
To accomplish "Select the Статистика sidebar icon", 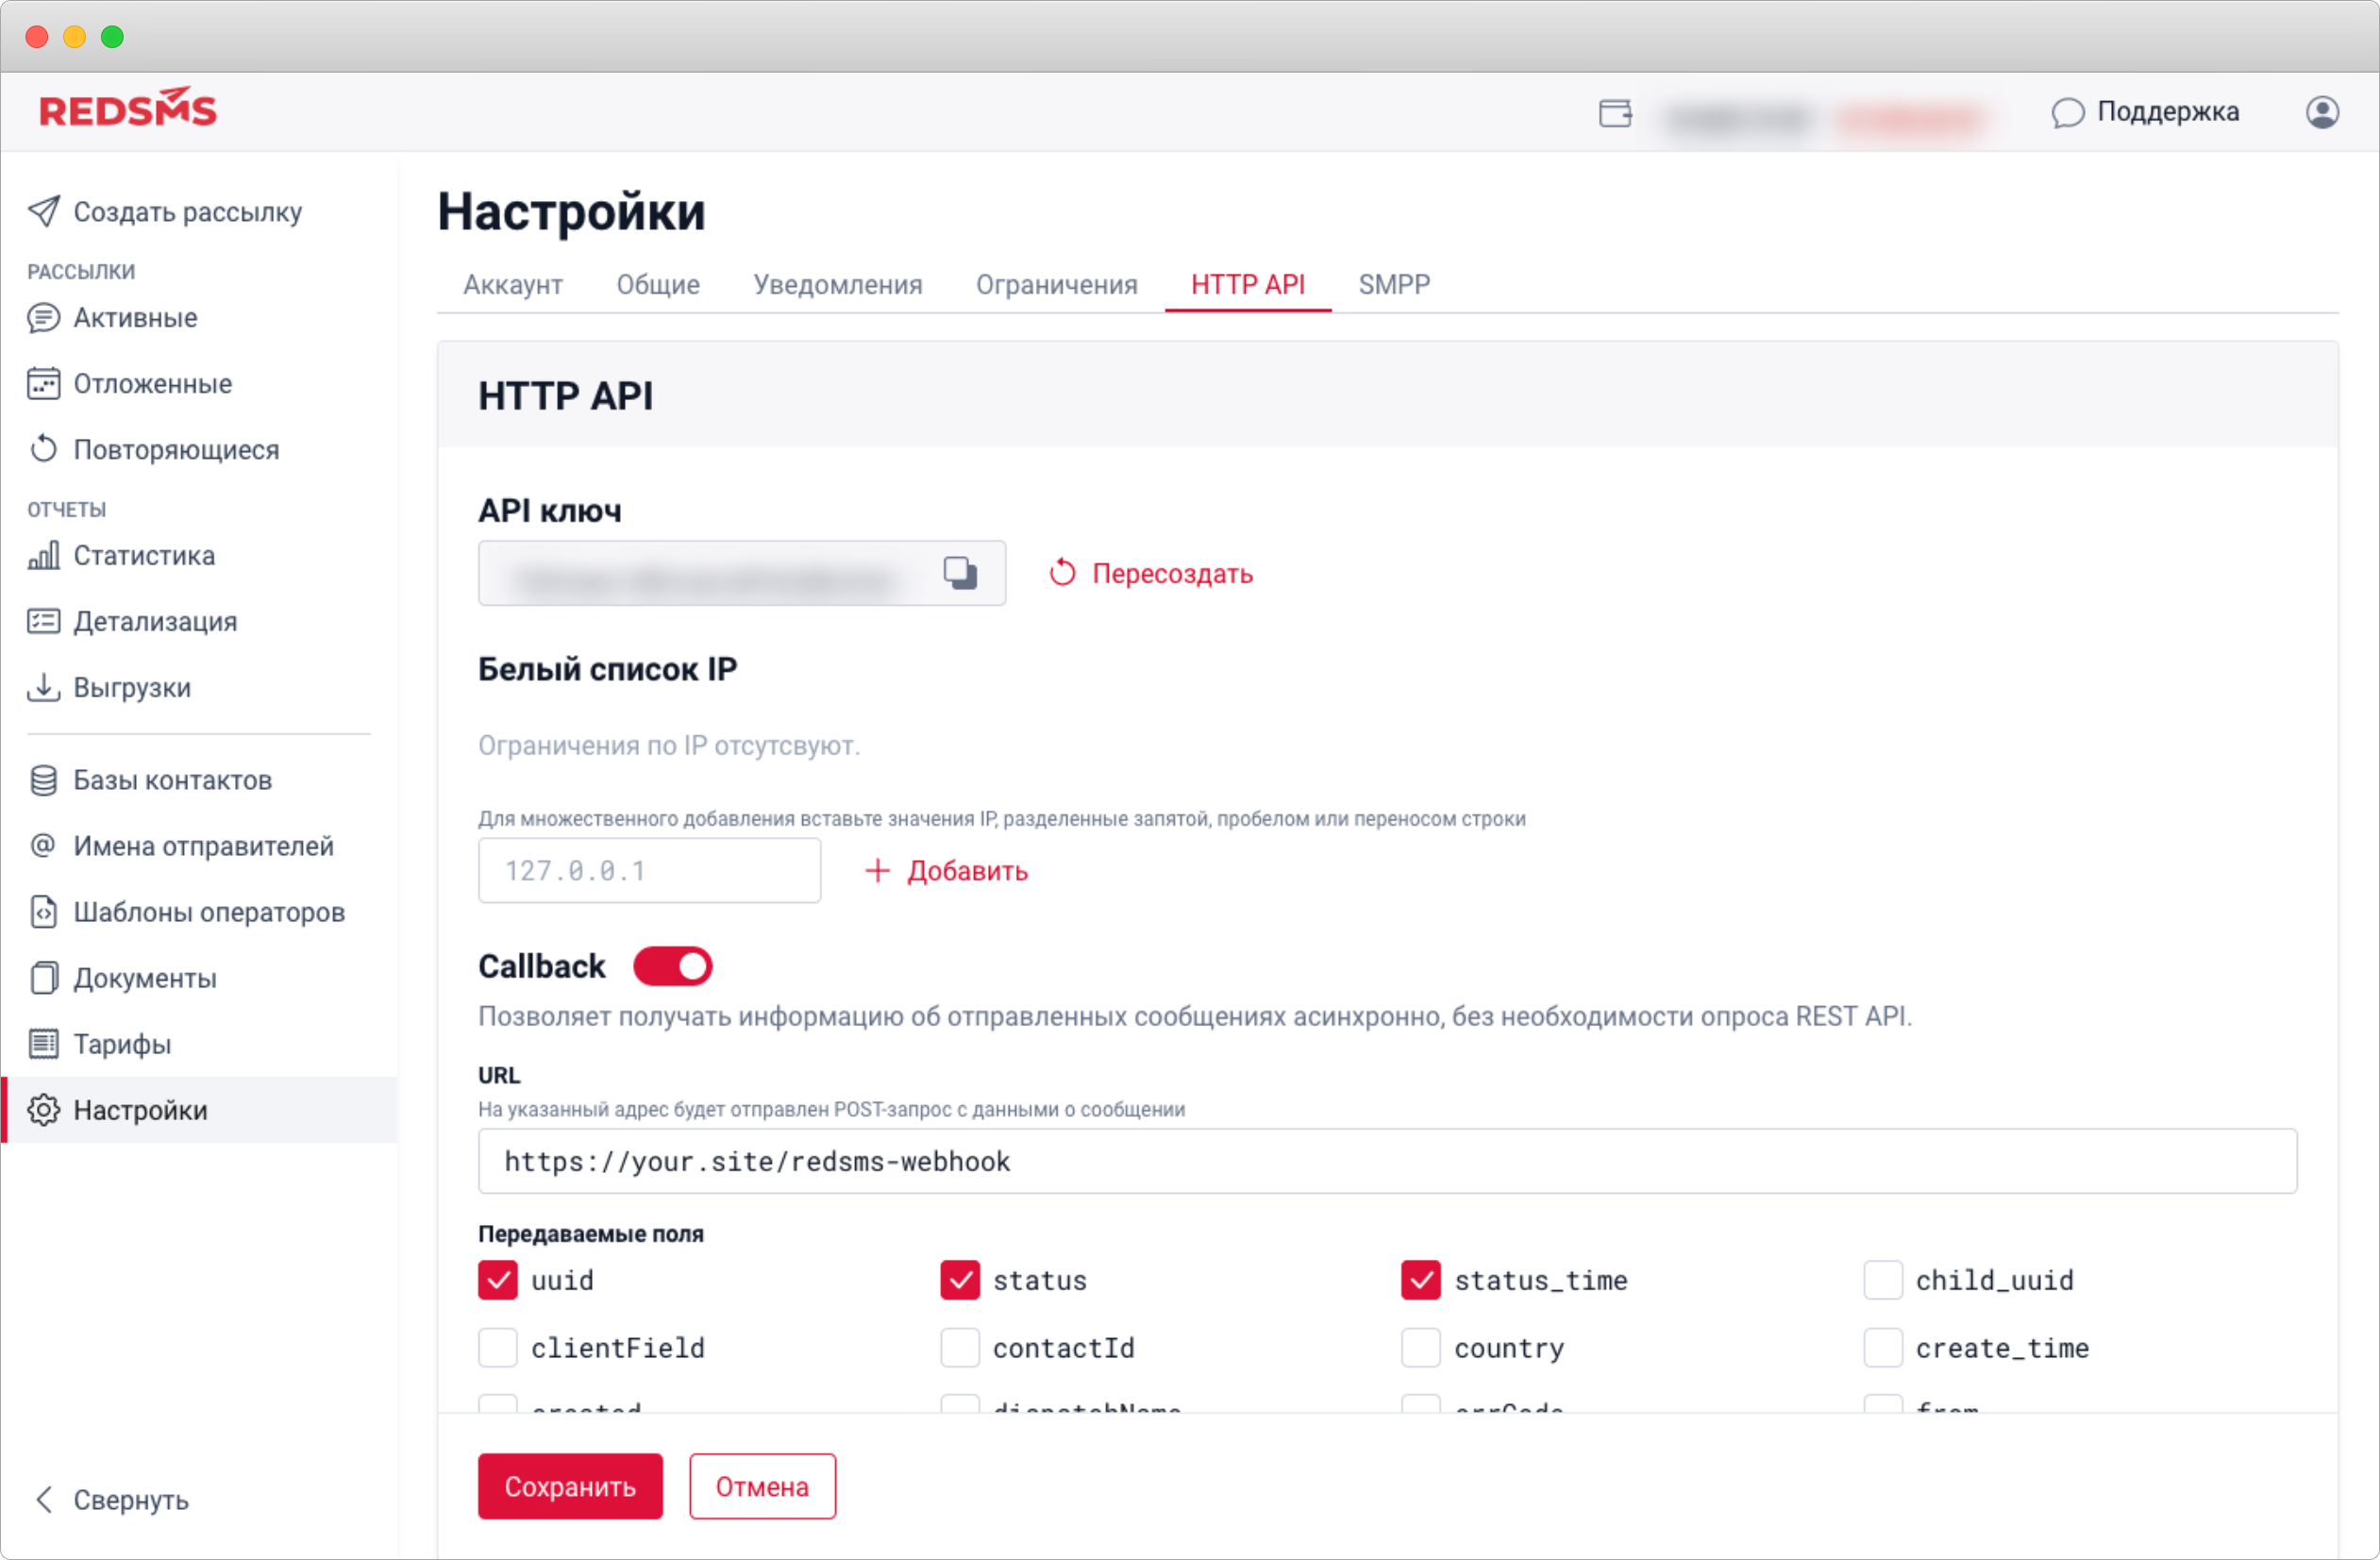I will pos(44,555).
